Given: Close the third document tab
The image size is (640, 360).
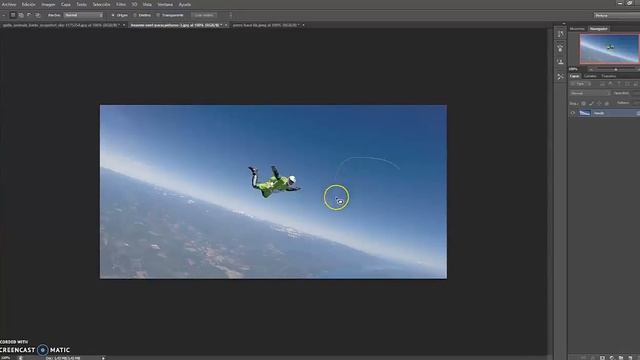Looking at the screenshot, I should click(x=303, y=25).
